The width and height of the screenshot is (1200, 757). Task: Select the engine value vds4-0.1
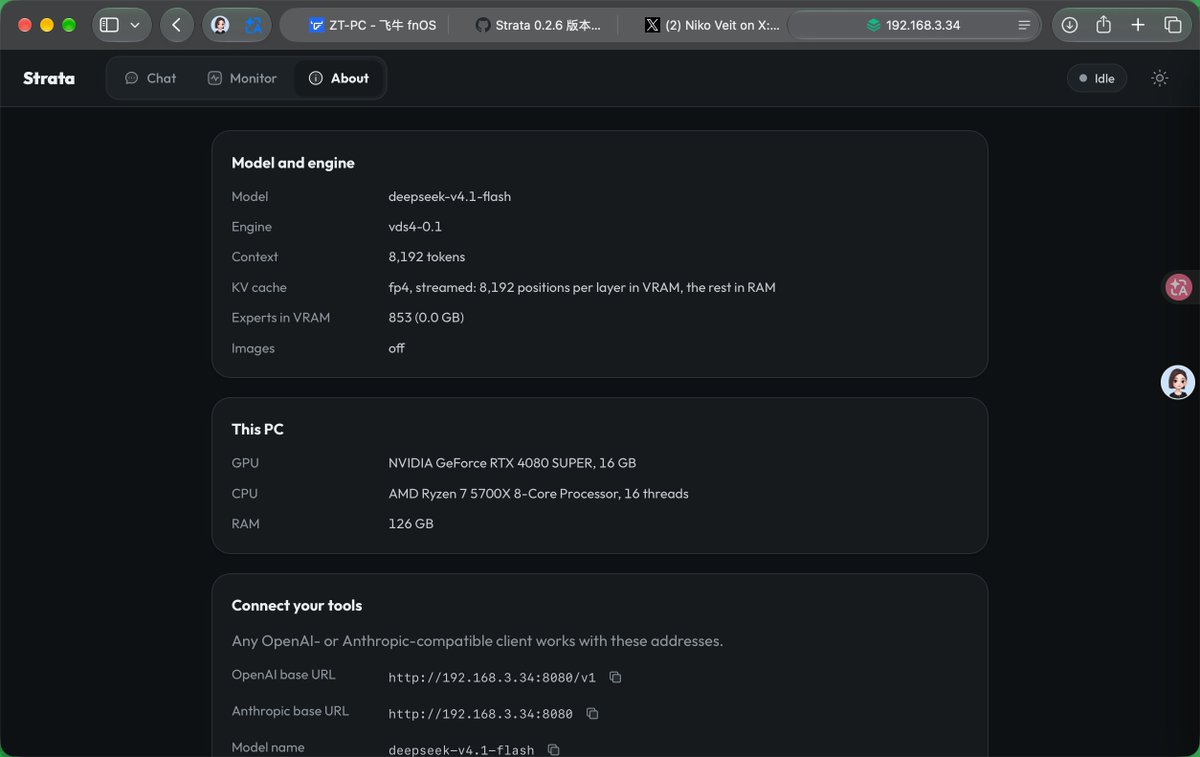[x=415, y=227]
